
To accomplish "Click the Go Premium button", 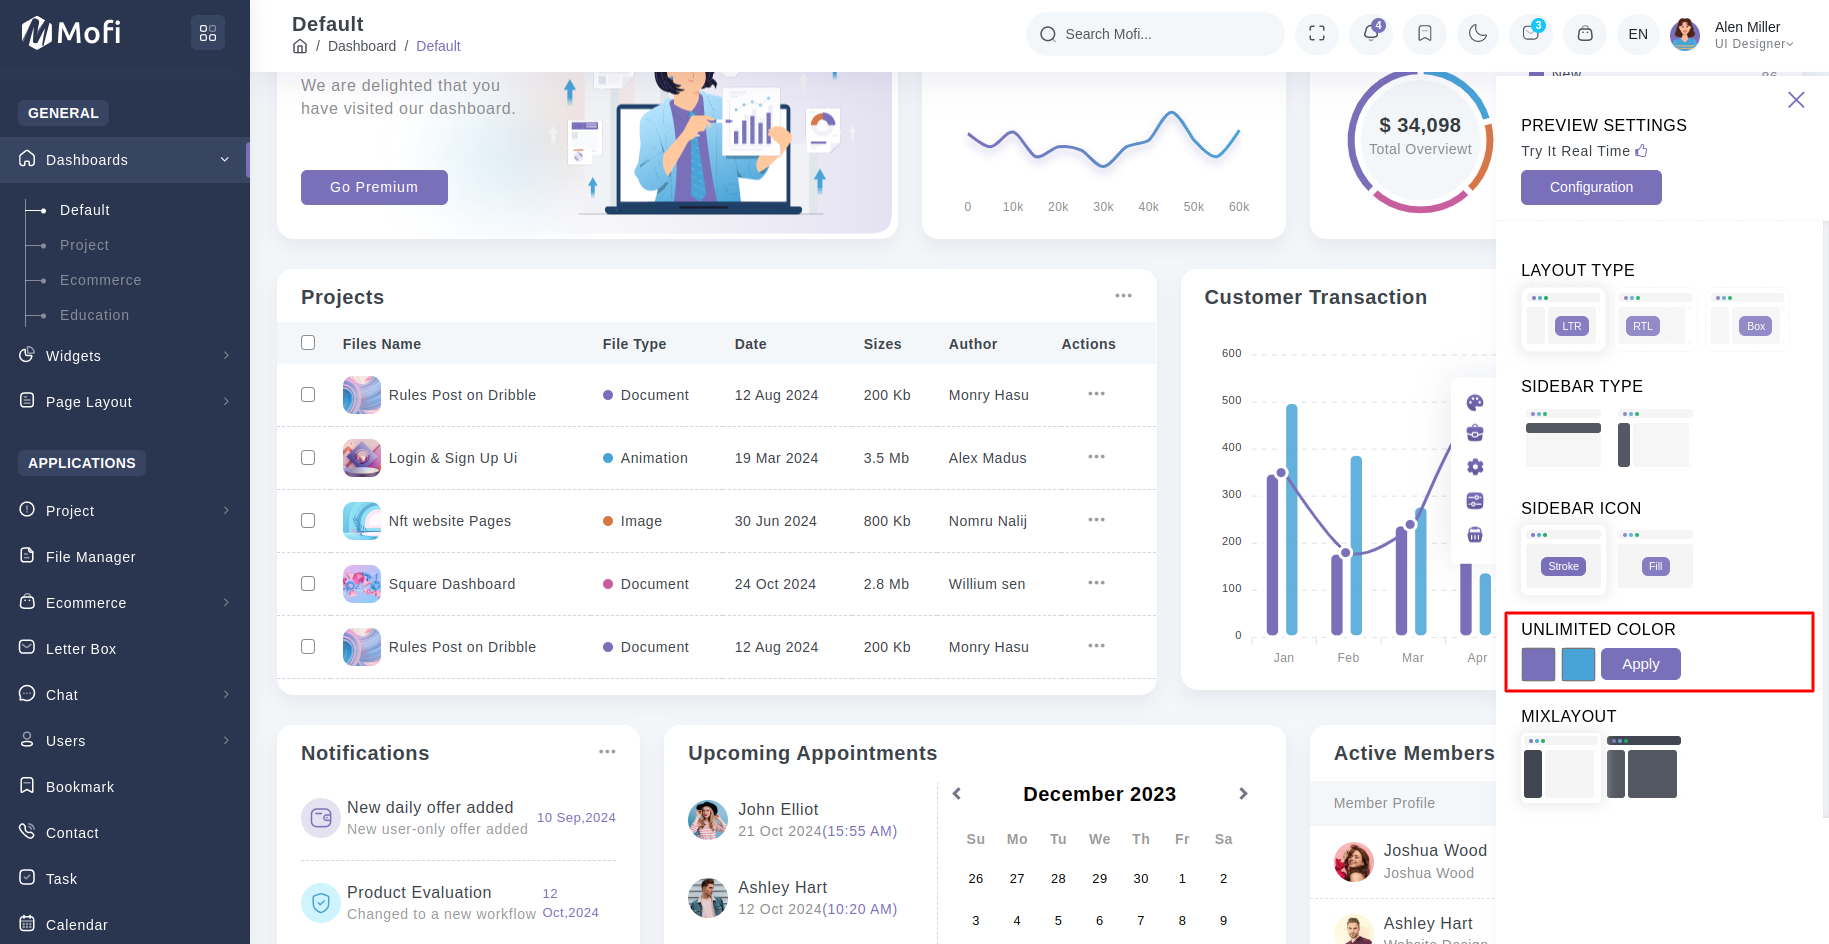I will [374, 187].
